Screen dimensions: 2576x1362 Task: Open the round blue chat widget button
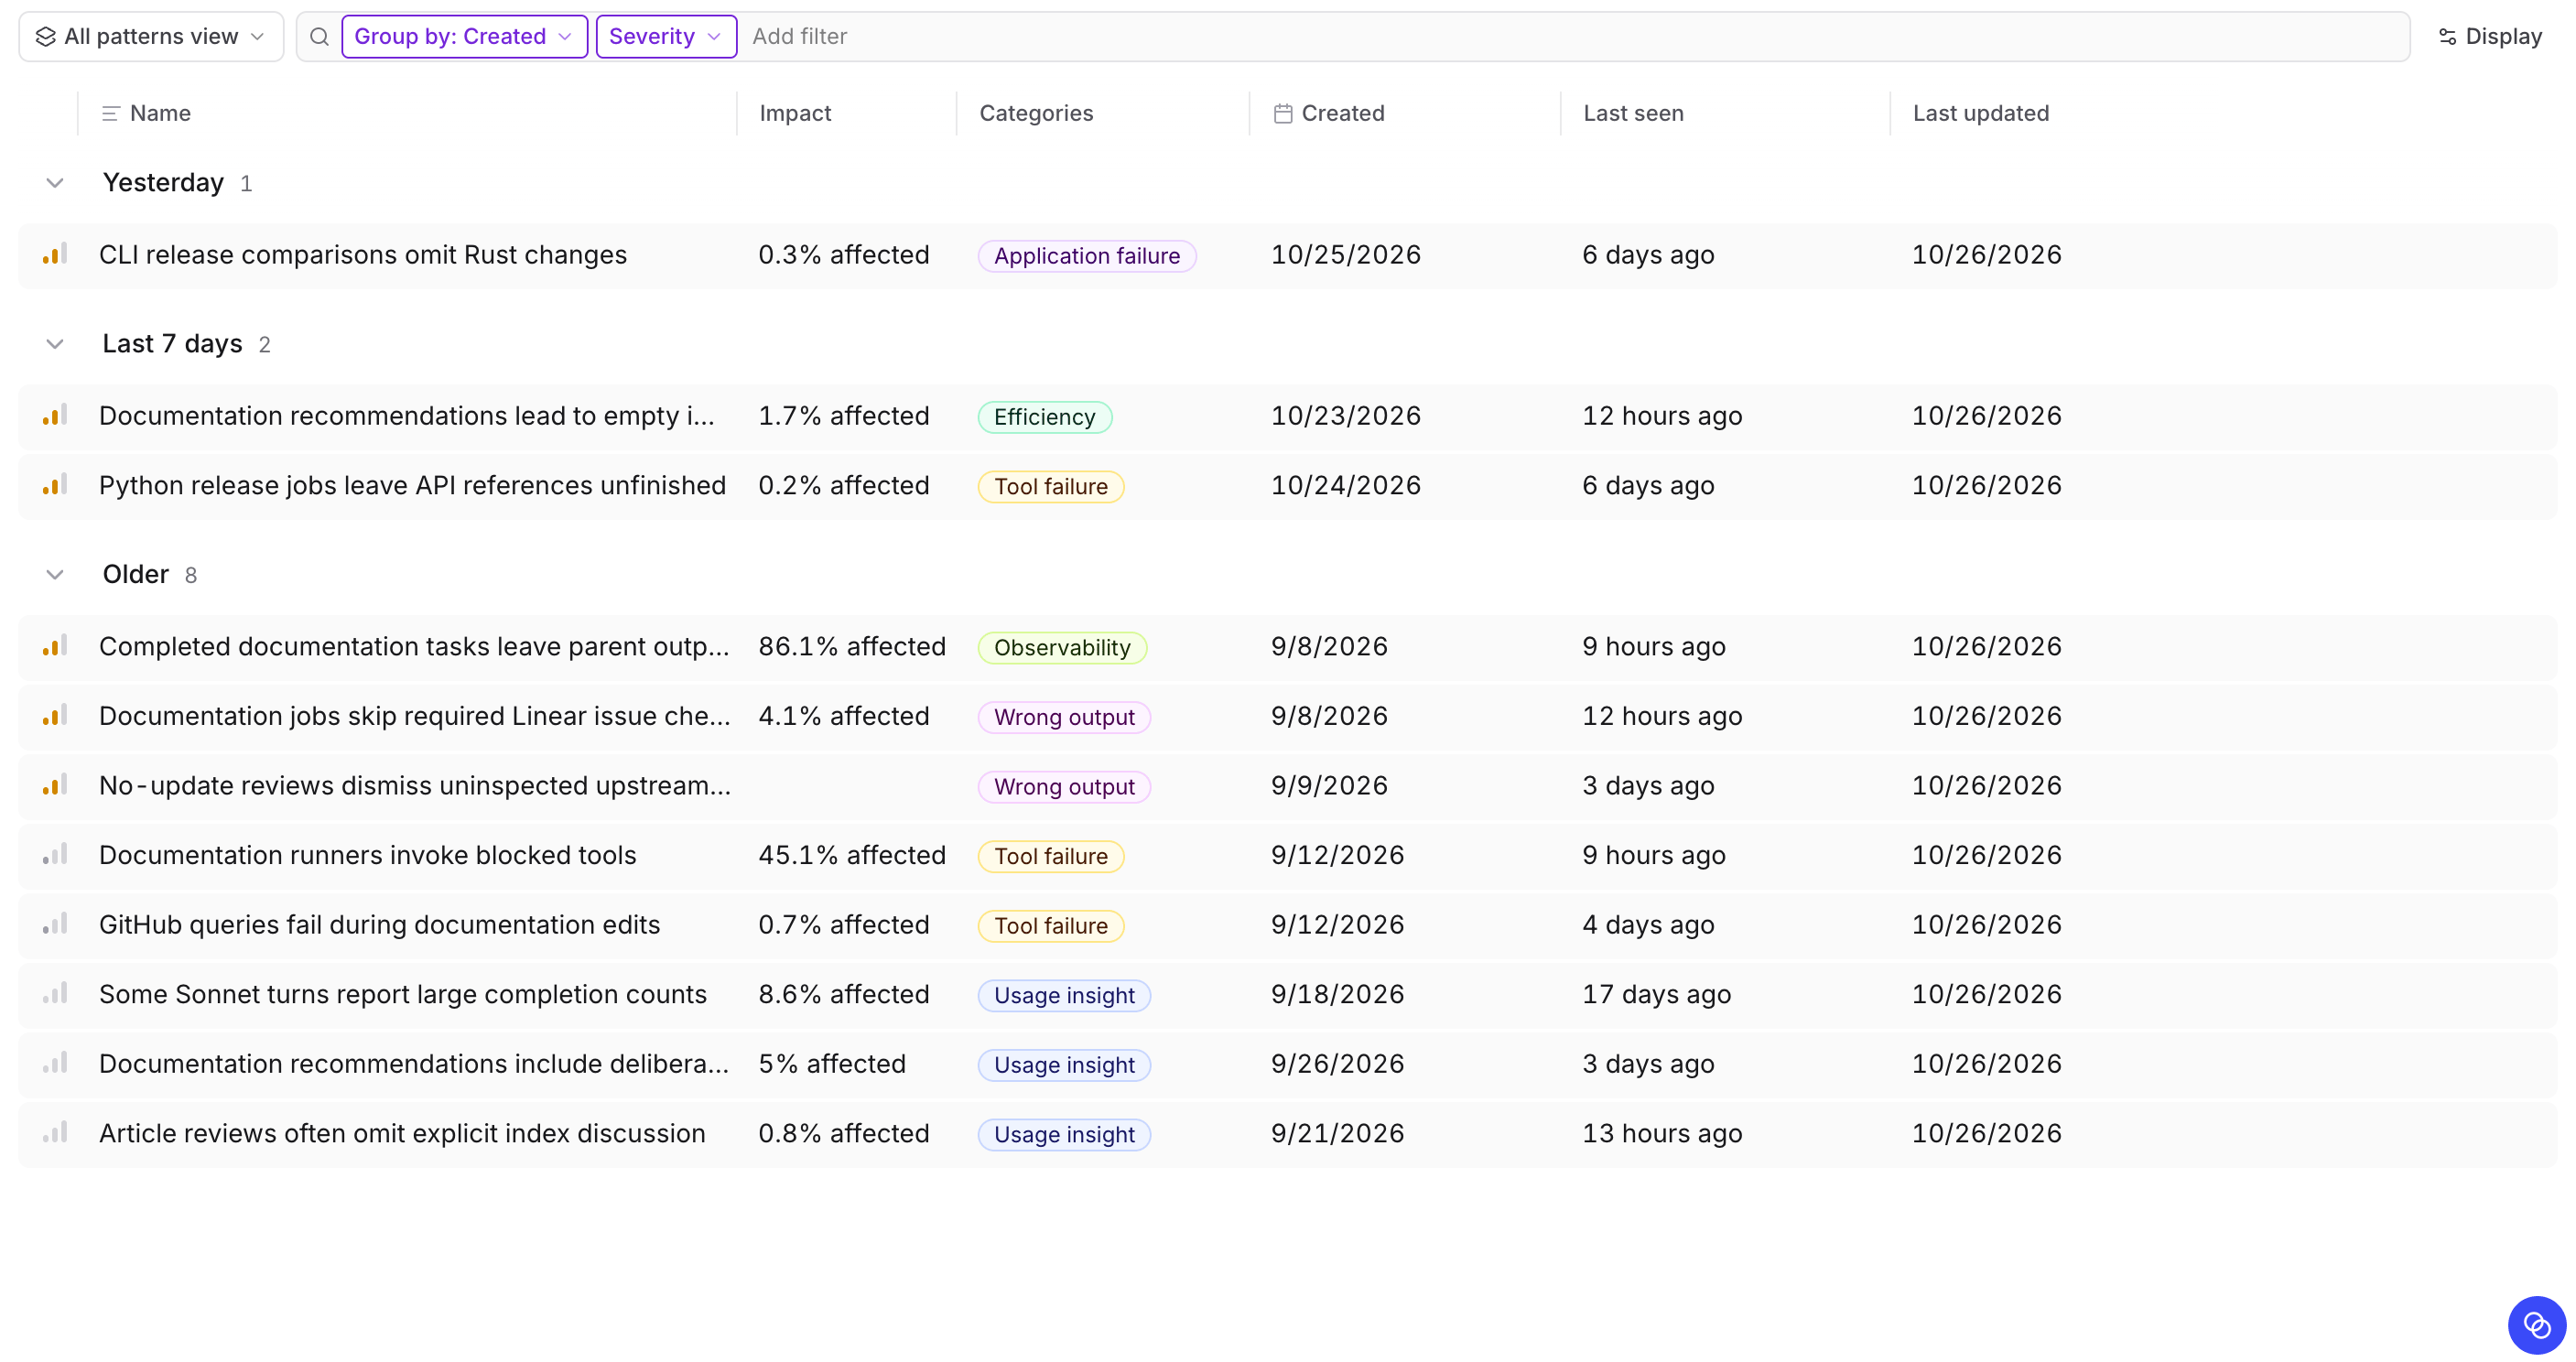[2536, 1325]
